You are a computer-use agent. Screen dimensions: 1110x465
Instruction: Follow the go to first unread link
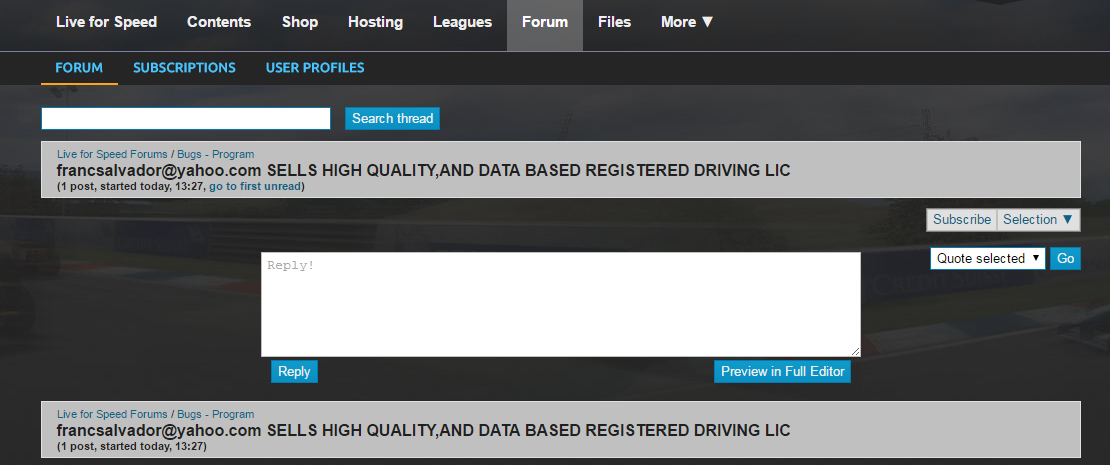256,187
